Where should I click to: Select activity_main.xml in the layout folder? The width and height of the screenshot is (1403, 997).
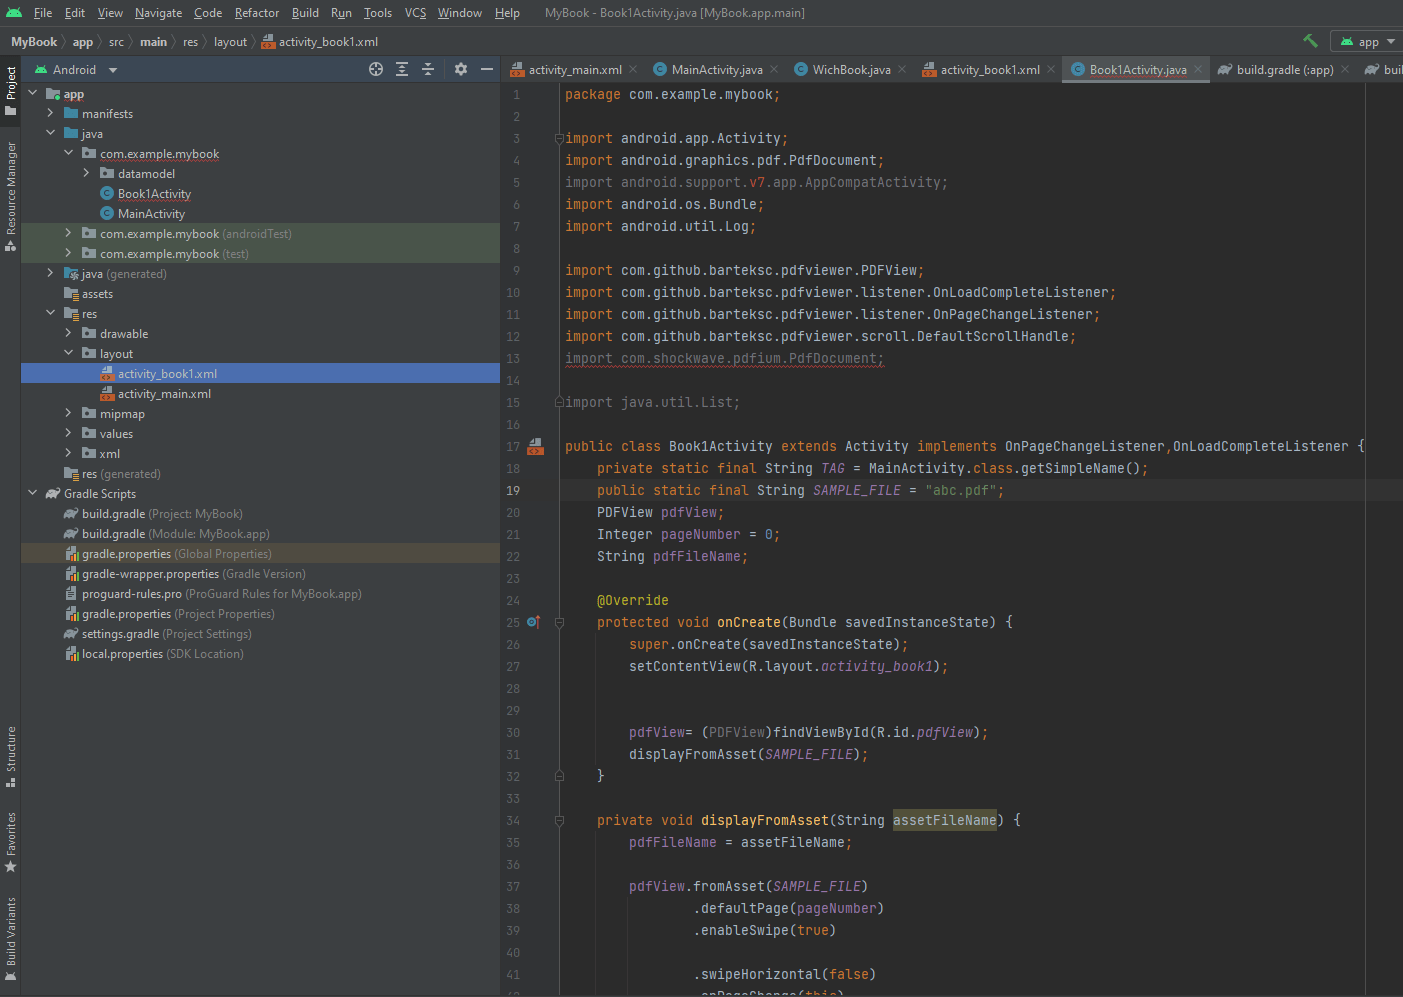[164, 394]
